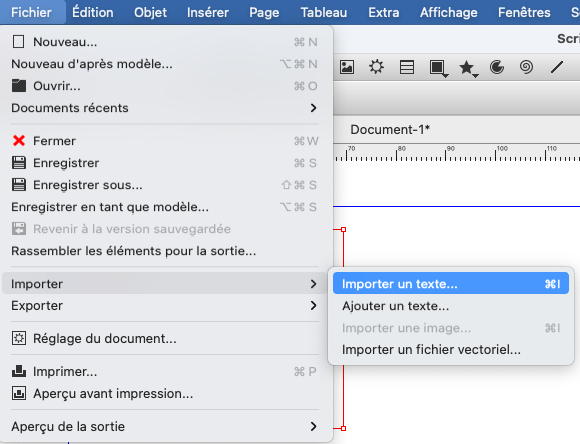Expand the Documents récents submenu

click(x=165, y=108)
